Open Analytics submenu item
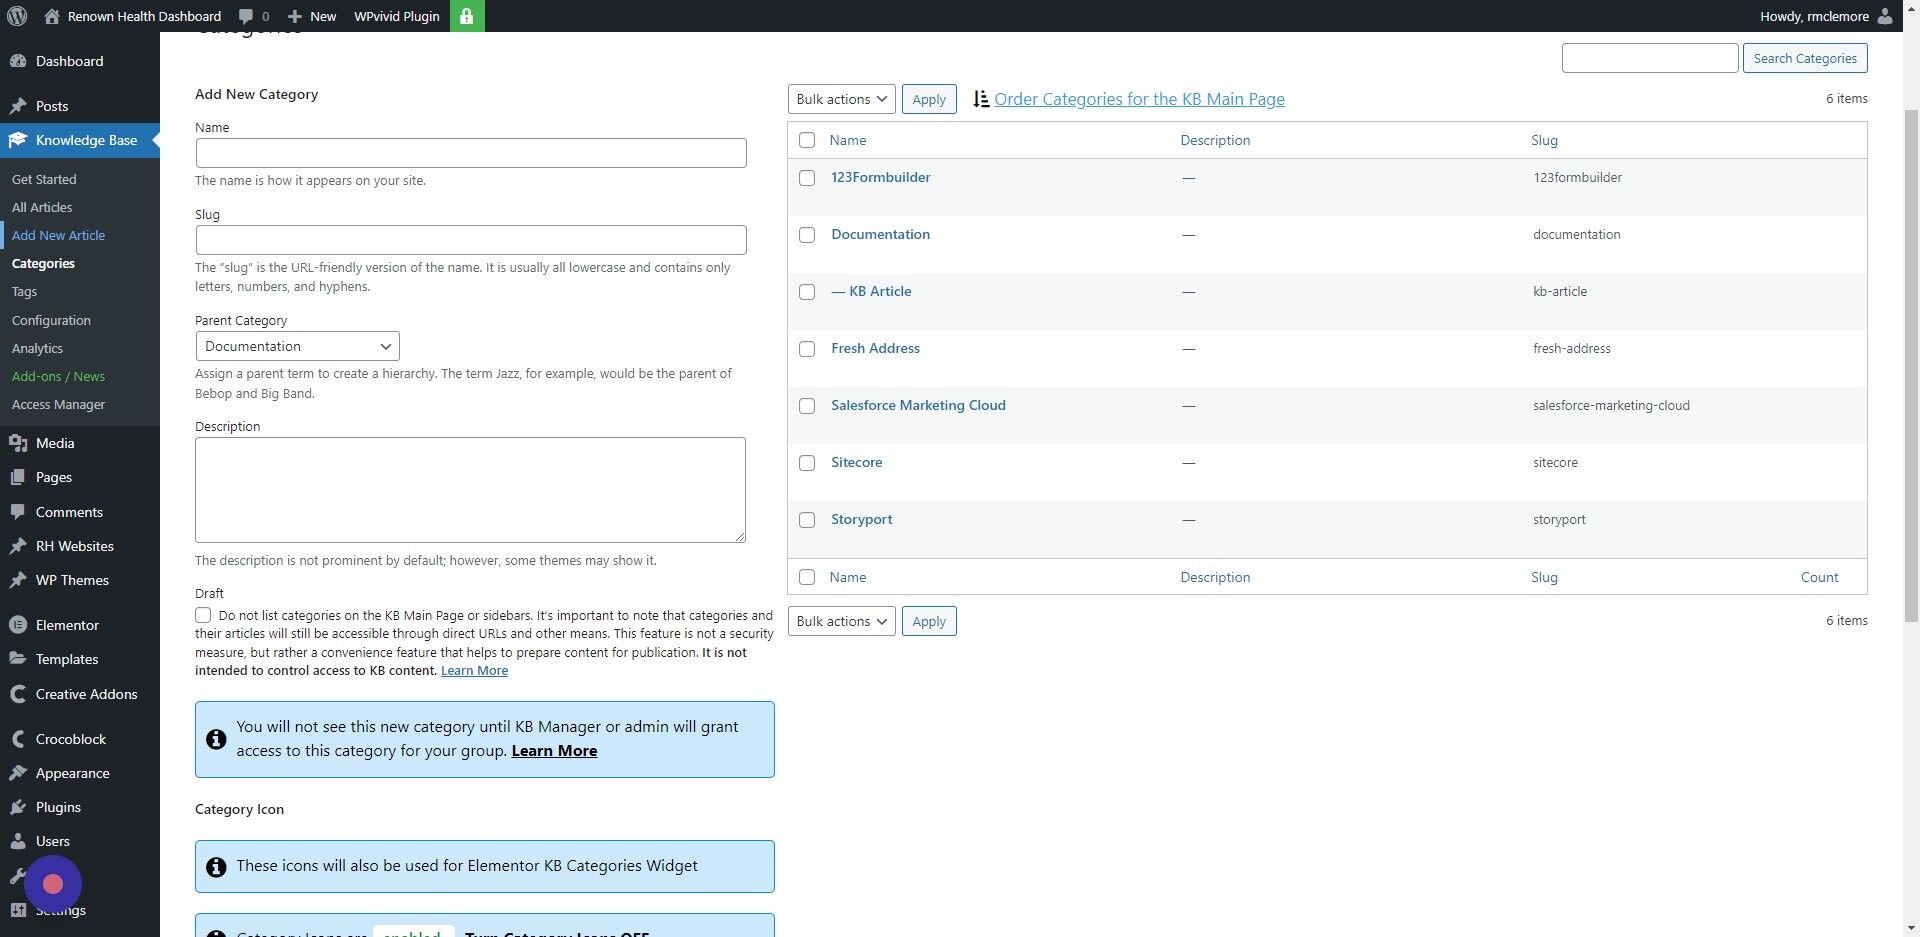This screenshot has height=937, width=1920. (x=37, y=348)
